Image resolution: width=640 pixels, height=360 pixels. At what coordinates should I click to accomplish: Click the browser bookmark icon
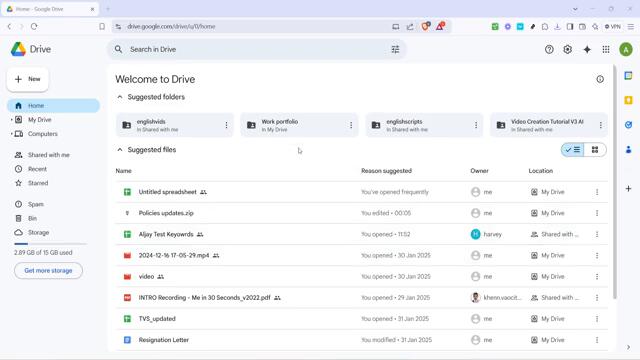pos(102,27)
